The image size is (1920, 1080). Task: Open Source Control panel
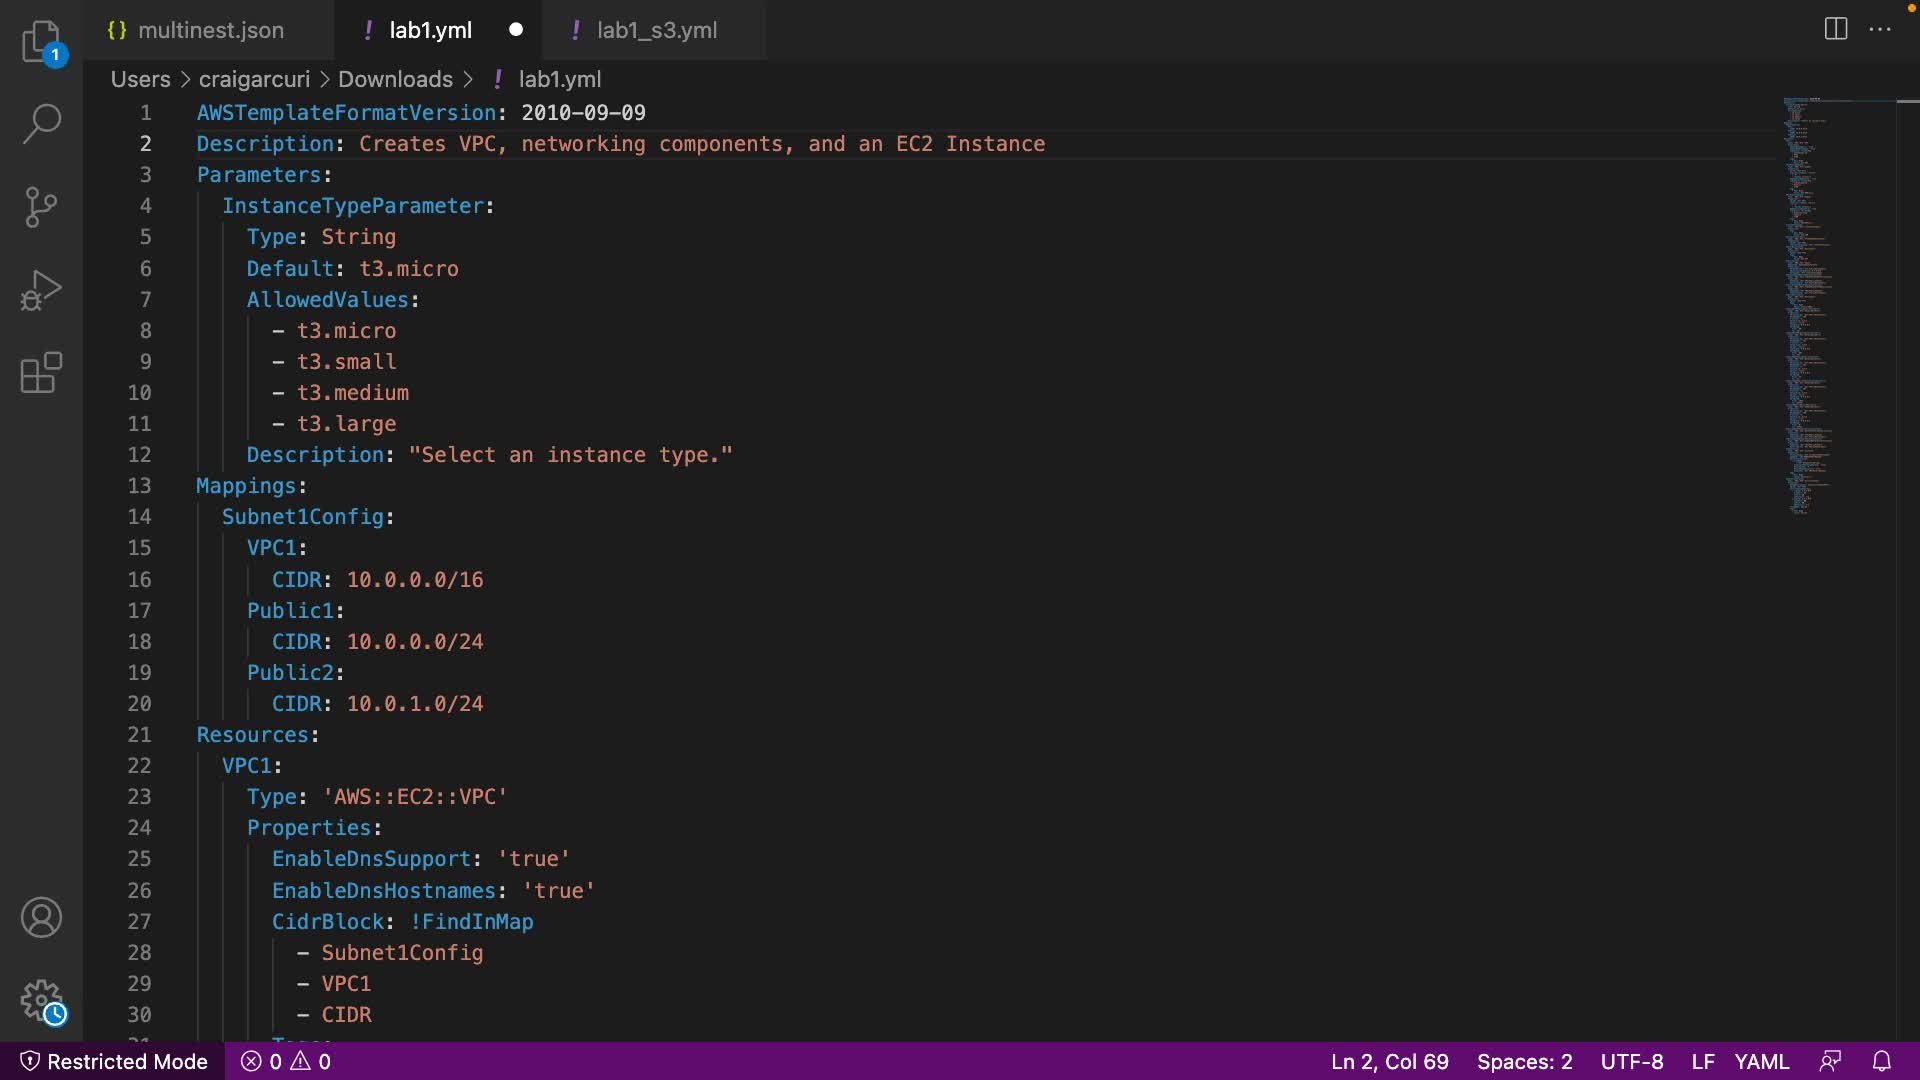click(41, 207)
